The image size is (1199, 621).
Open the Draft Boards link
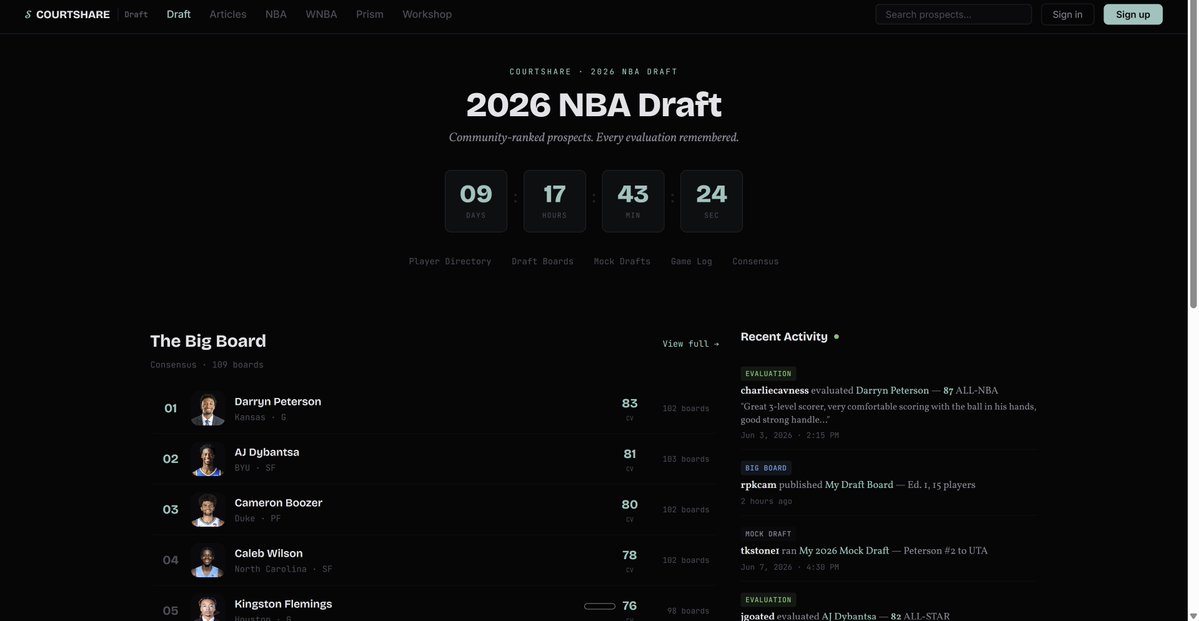pyautogui.click(x=542, y=262)
